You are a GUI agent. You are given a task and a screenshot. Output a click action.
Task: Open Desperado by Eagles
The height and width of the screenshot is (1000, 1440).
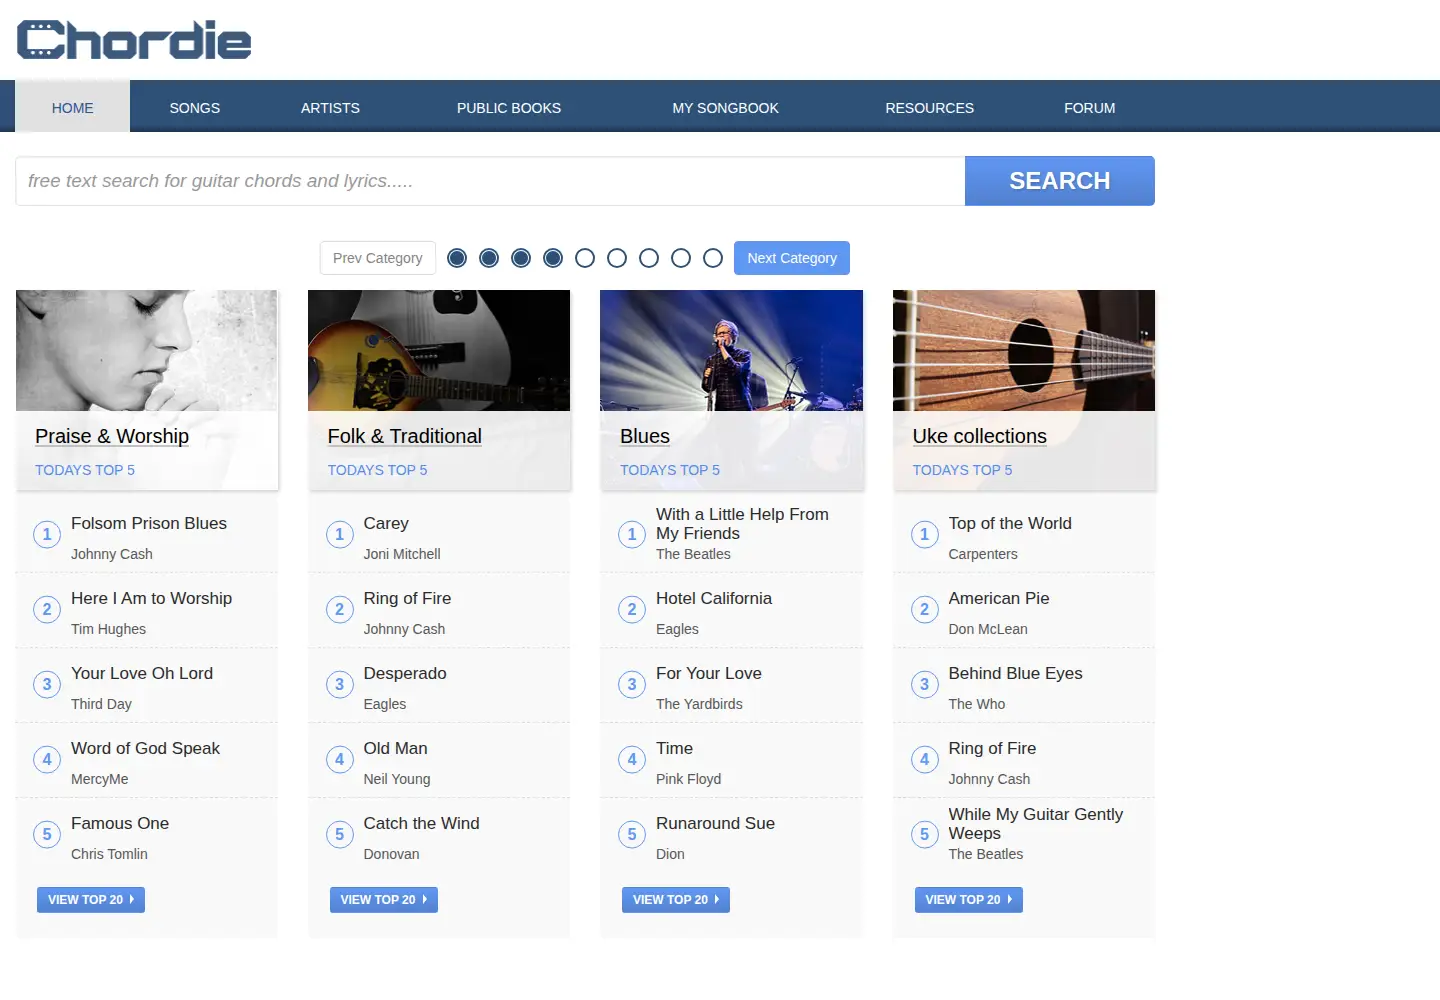pos(405,673)
